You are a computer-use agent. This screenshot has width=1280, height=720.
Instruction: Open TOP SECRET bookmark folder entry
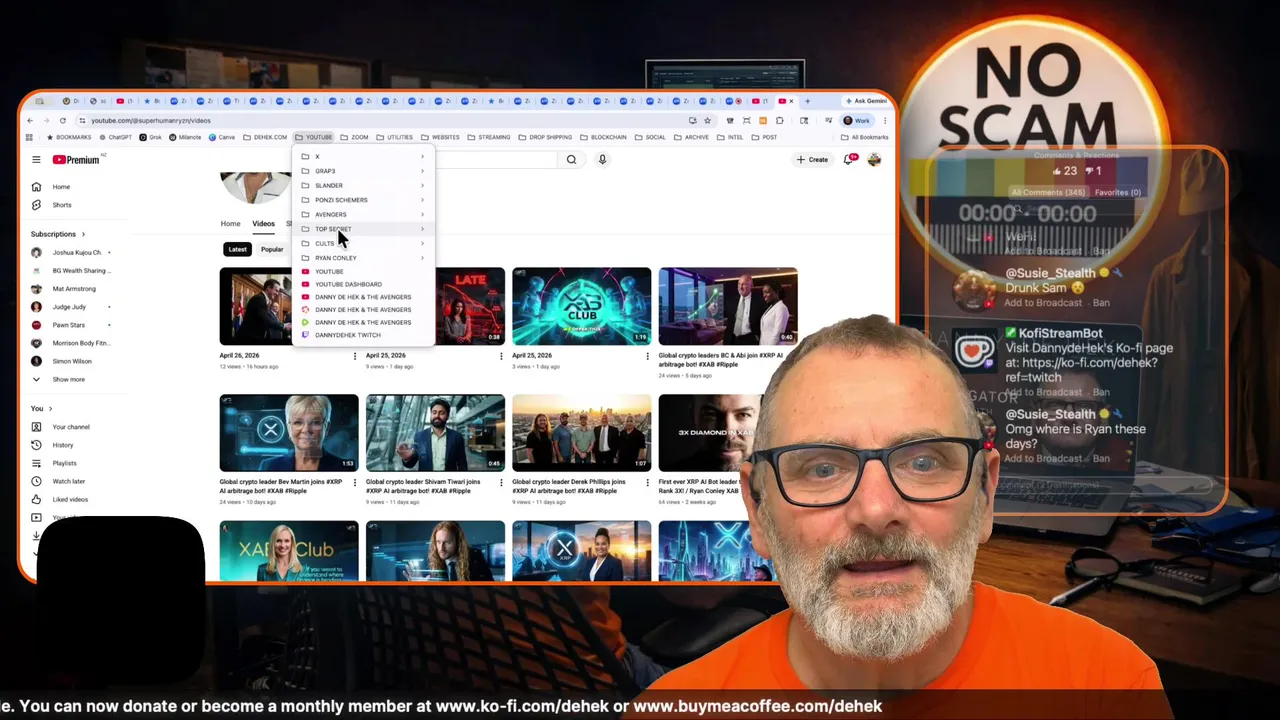point(364,229)
